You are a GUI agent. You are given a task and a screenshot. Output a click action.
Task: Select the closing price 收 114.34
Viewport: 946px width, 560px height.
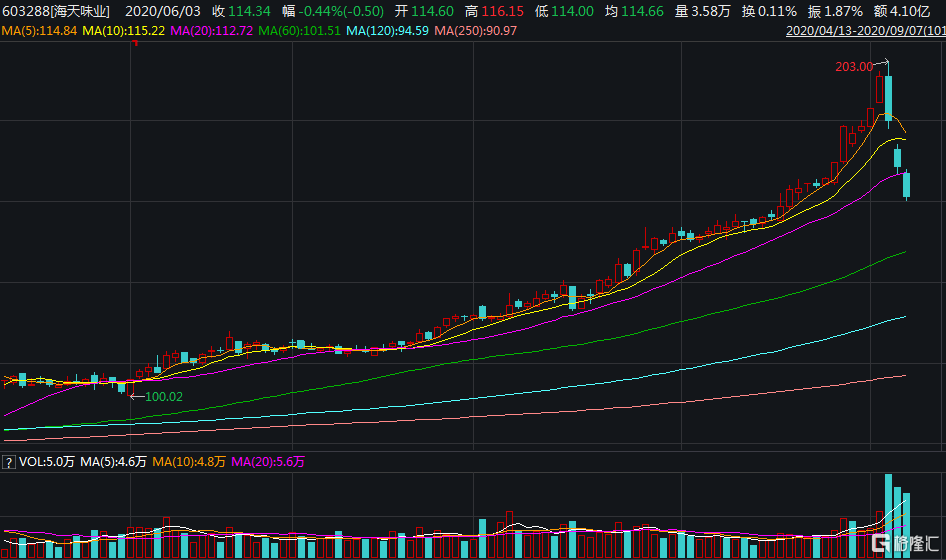(241, 11)
